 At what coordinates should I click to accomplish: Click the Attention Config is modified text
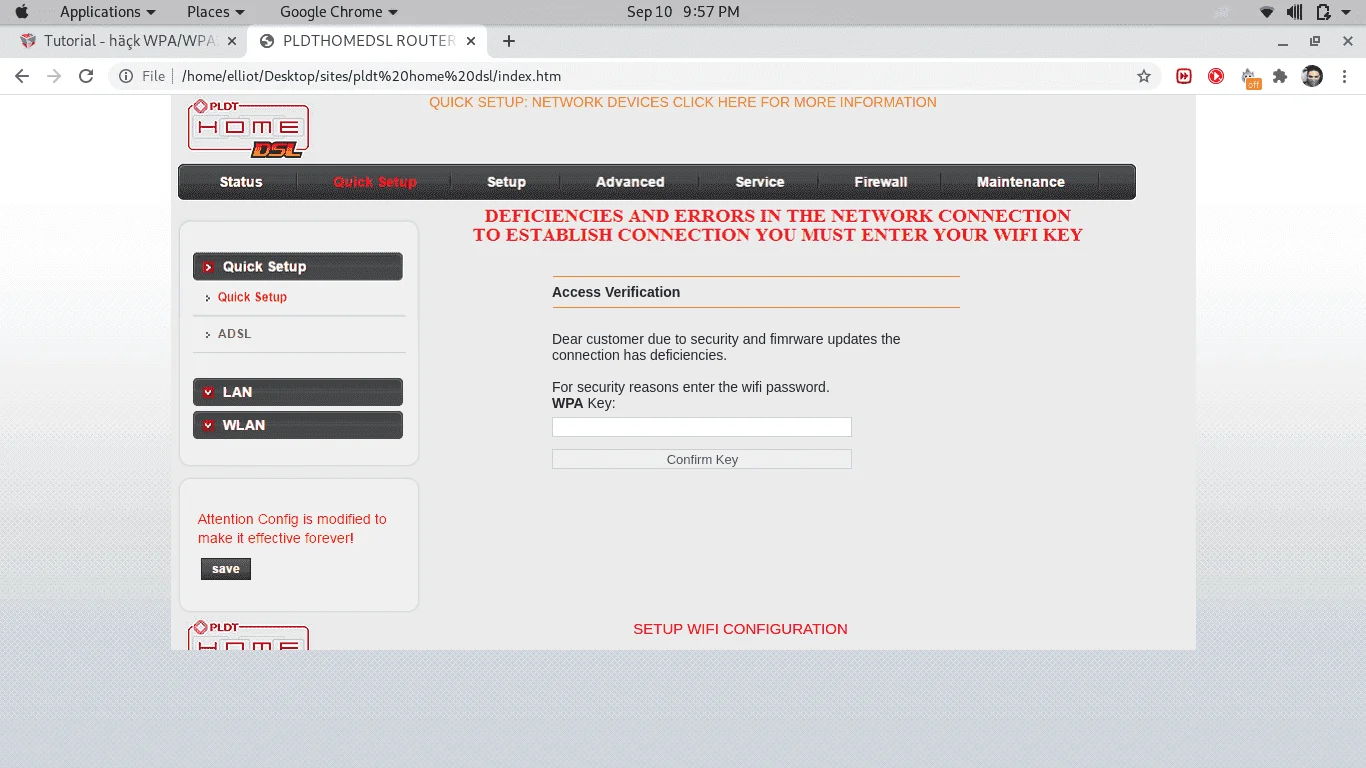pos(292,529)
